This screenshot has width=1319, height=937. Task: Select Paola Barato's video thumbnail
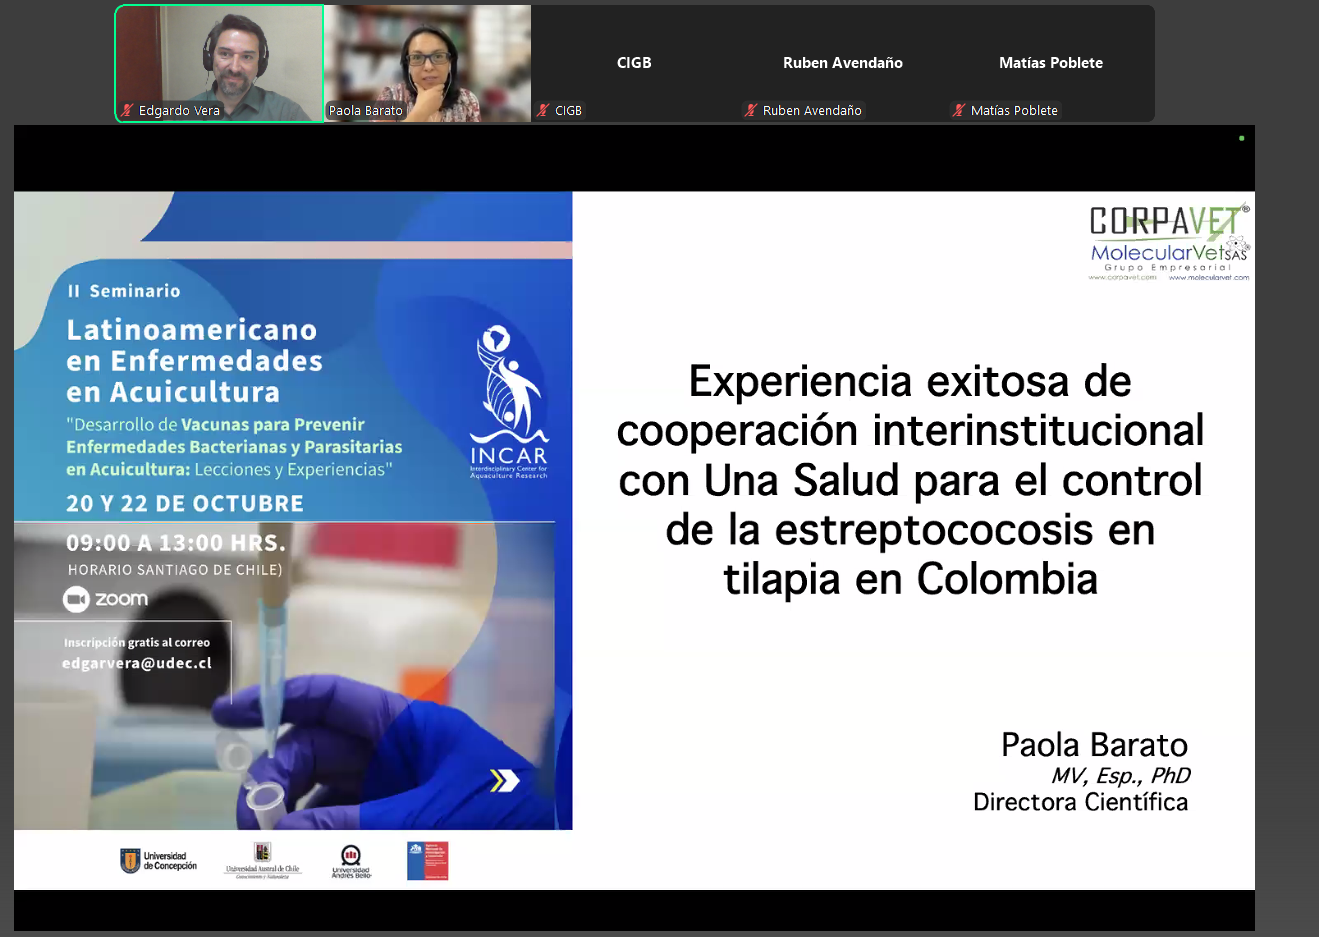(x=427, y=63)
